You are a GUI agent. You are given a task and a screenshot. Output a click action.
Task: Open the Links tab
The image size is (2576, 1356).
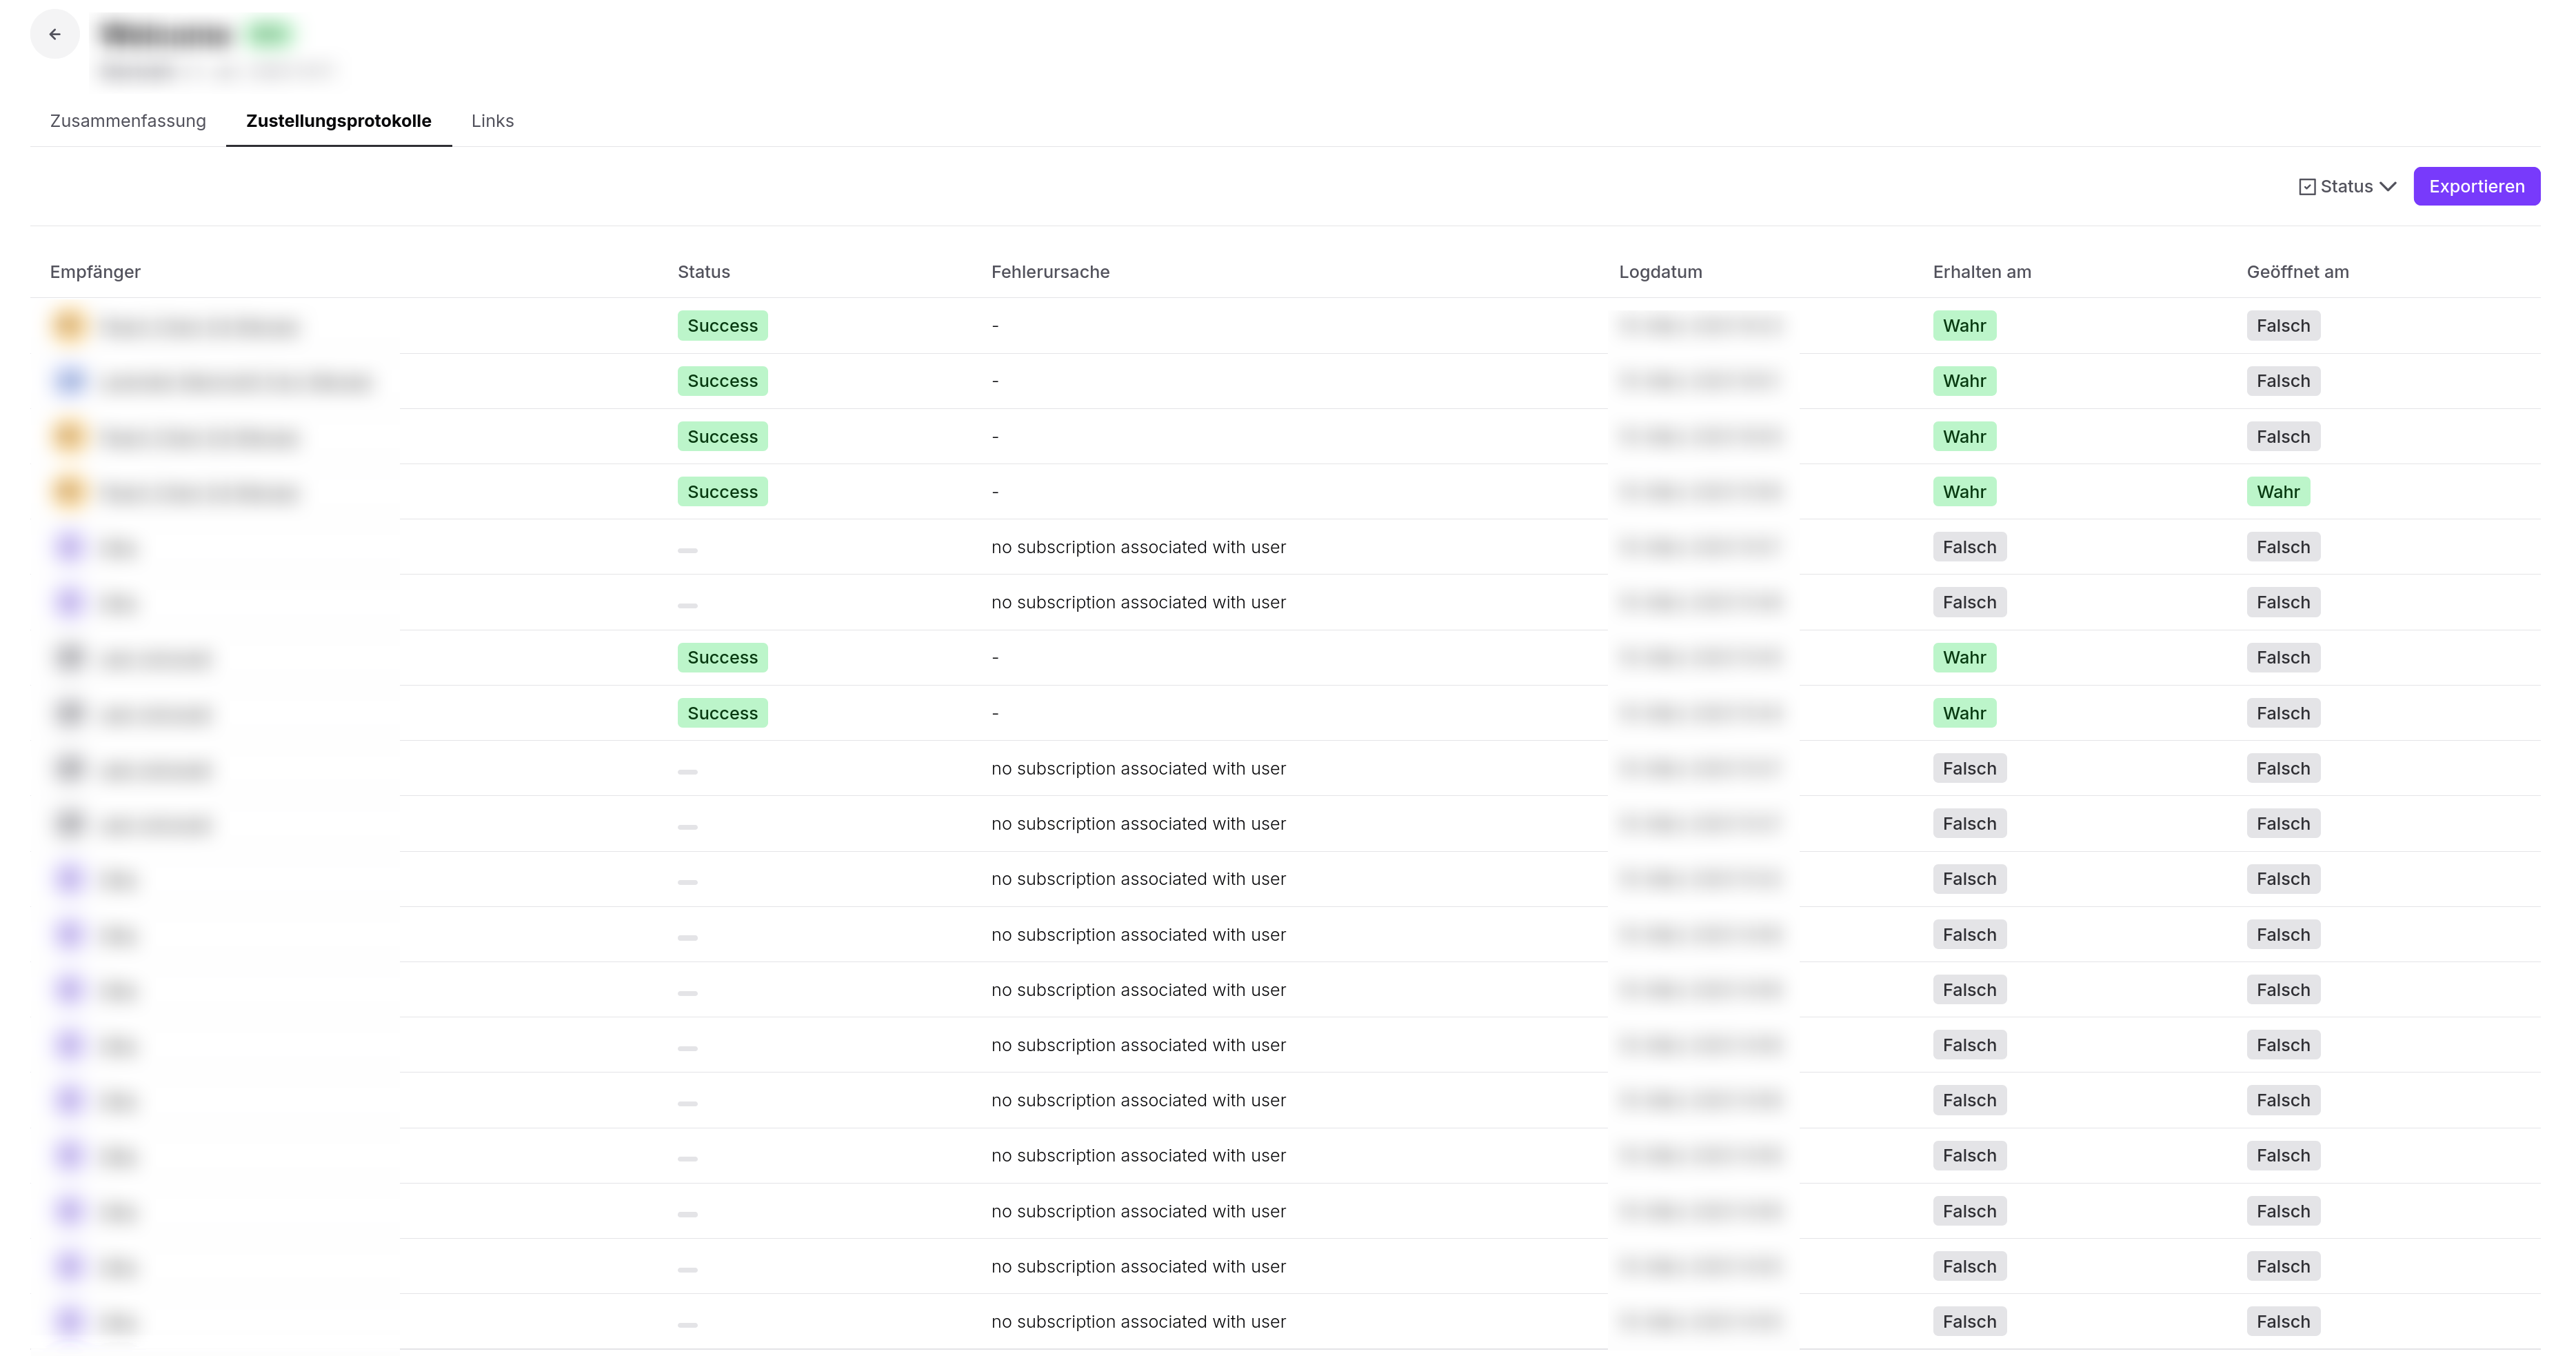point(492,121)
